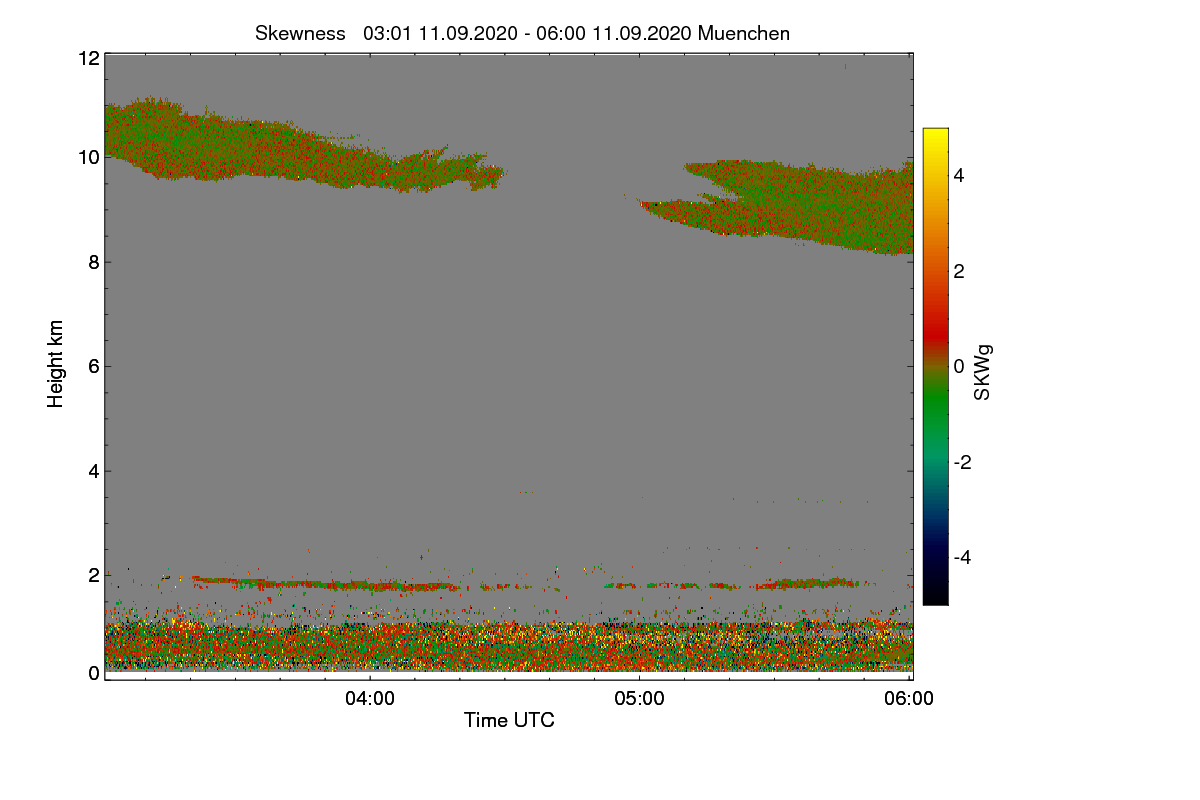The height and width of the screenshot is (800, 1200).
Task: Click the colorbar tick label -2
Action: pos(962,462)
